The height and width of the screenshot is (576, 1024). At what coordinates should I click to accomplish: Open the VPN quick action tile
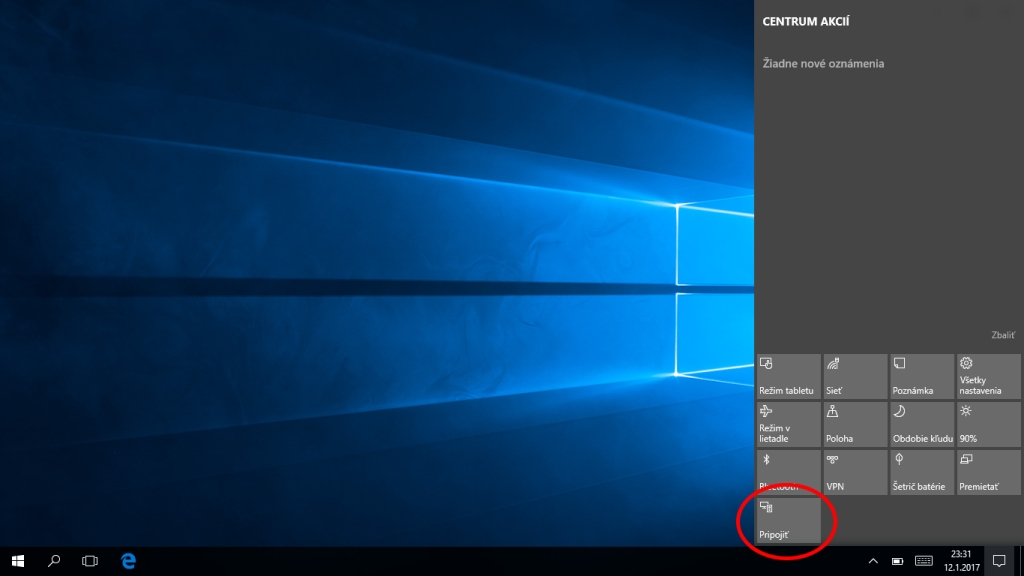click(854, 472)
